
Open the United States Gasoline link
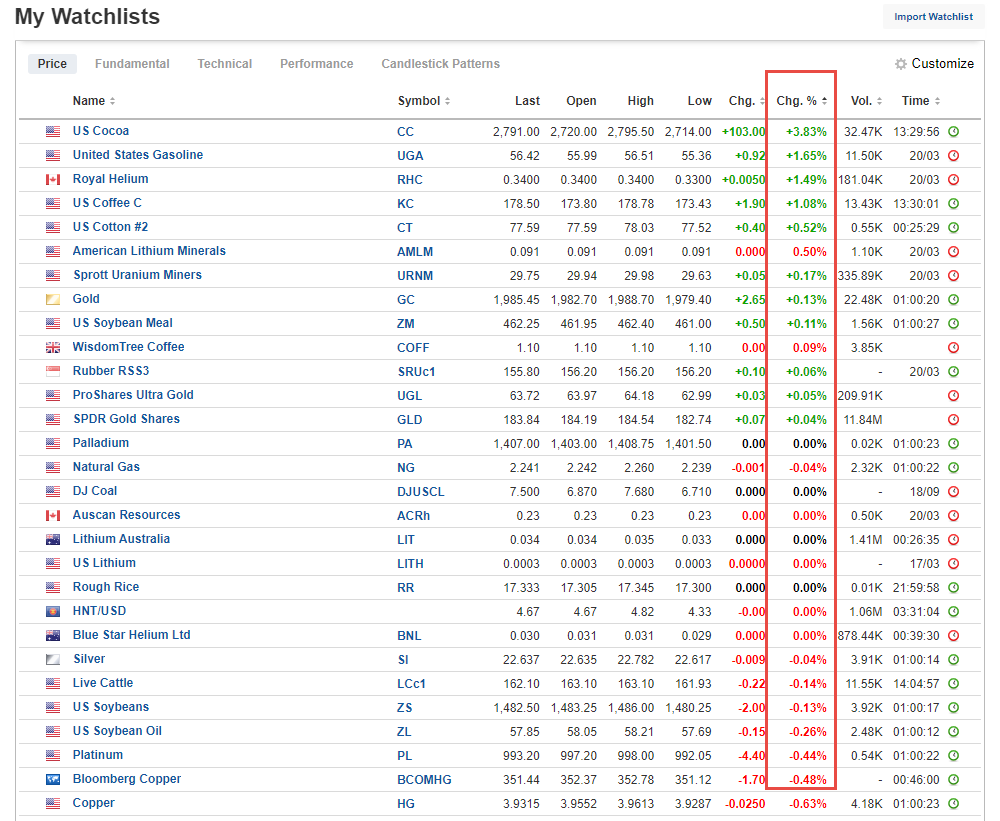point(138,155)
